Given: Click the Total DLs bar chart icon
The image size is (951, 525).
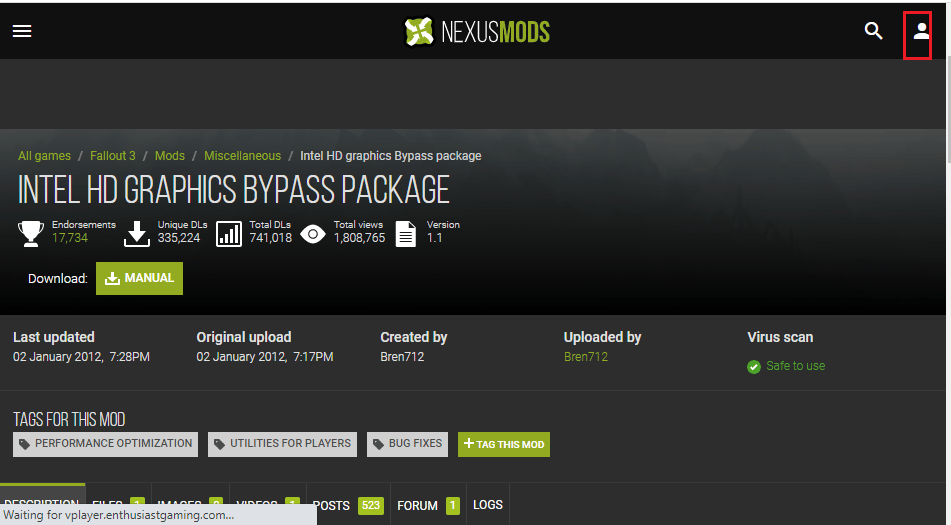Looking at the screenshot, I should click(x=229, y=234).
